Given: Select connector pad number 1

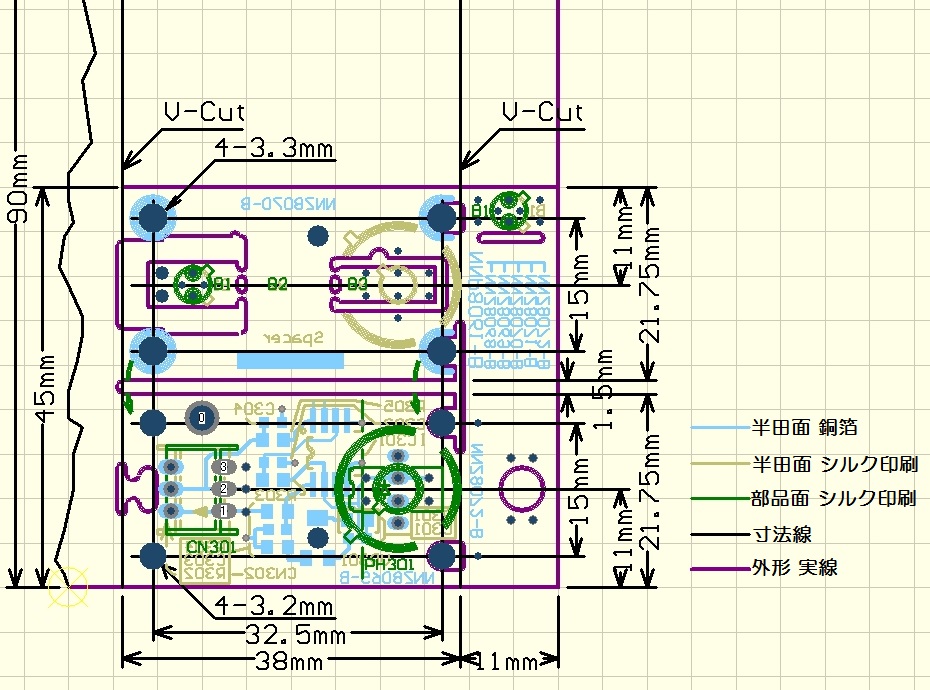Looking at the screenshot, I should 224,511.
